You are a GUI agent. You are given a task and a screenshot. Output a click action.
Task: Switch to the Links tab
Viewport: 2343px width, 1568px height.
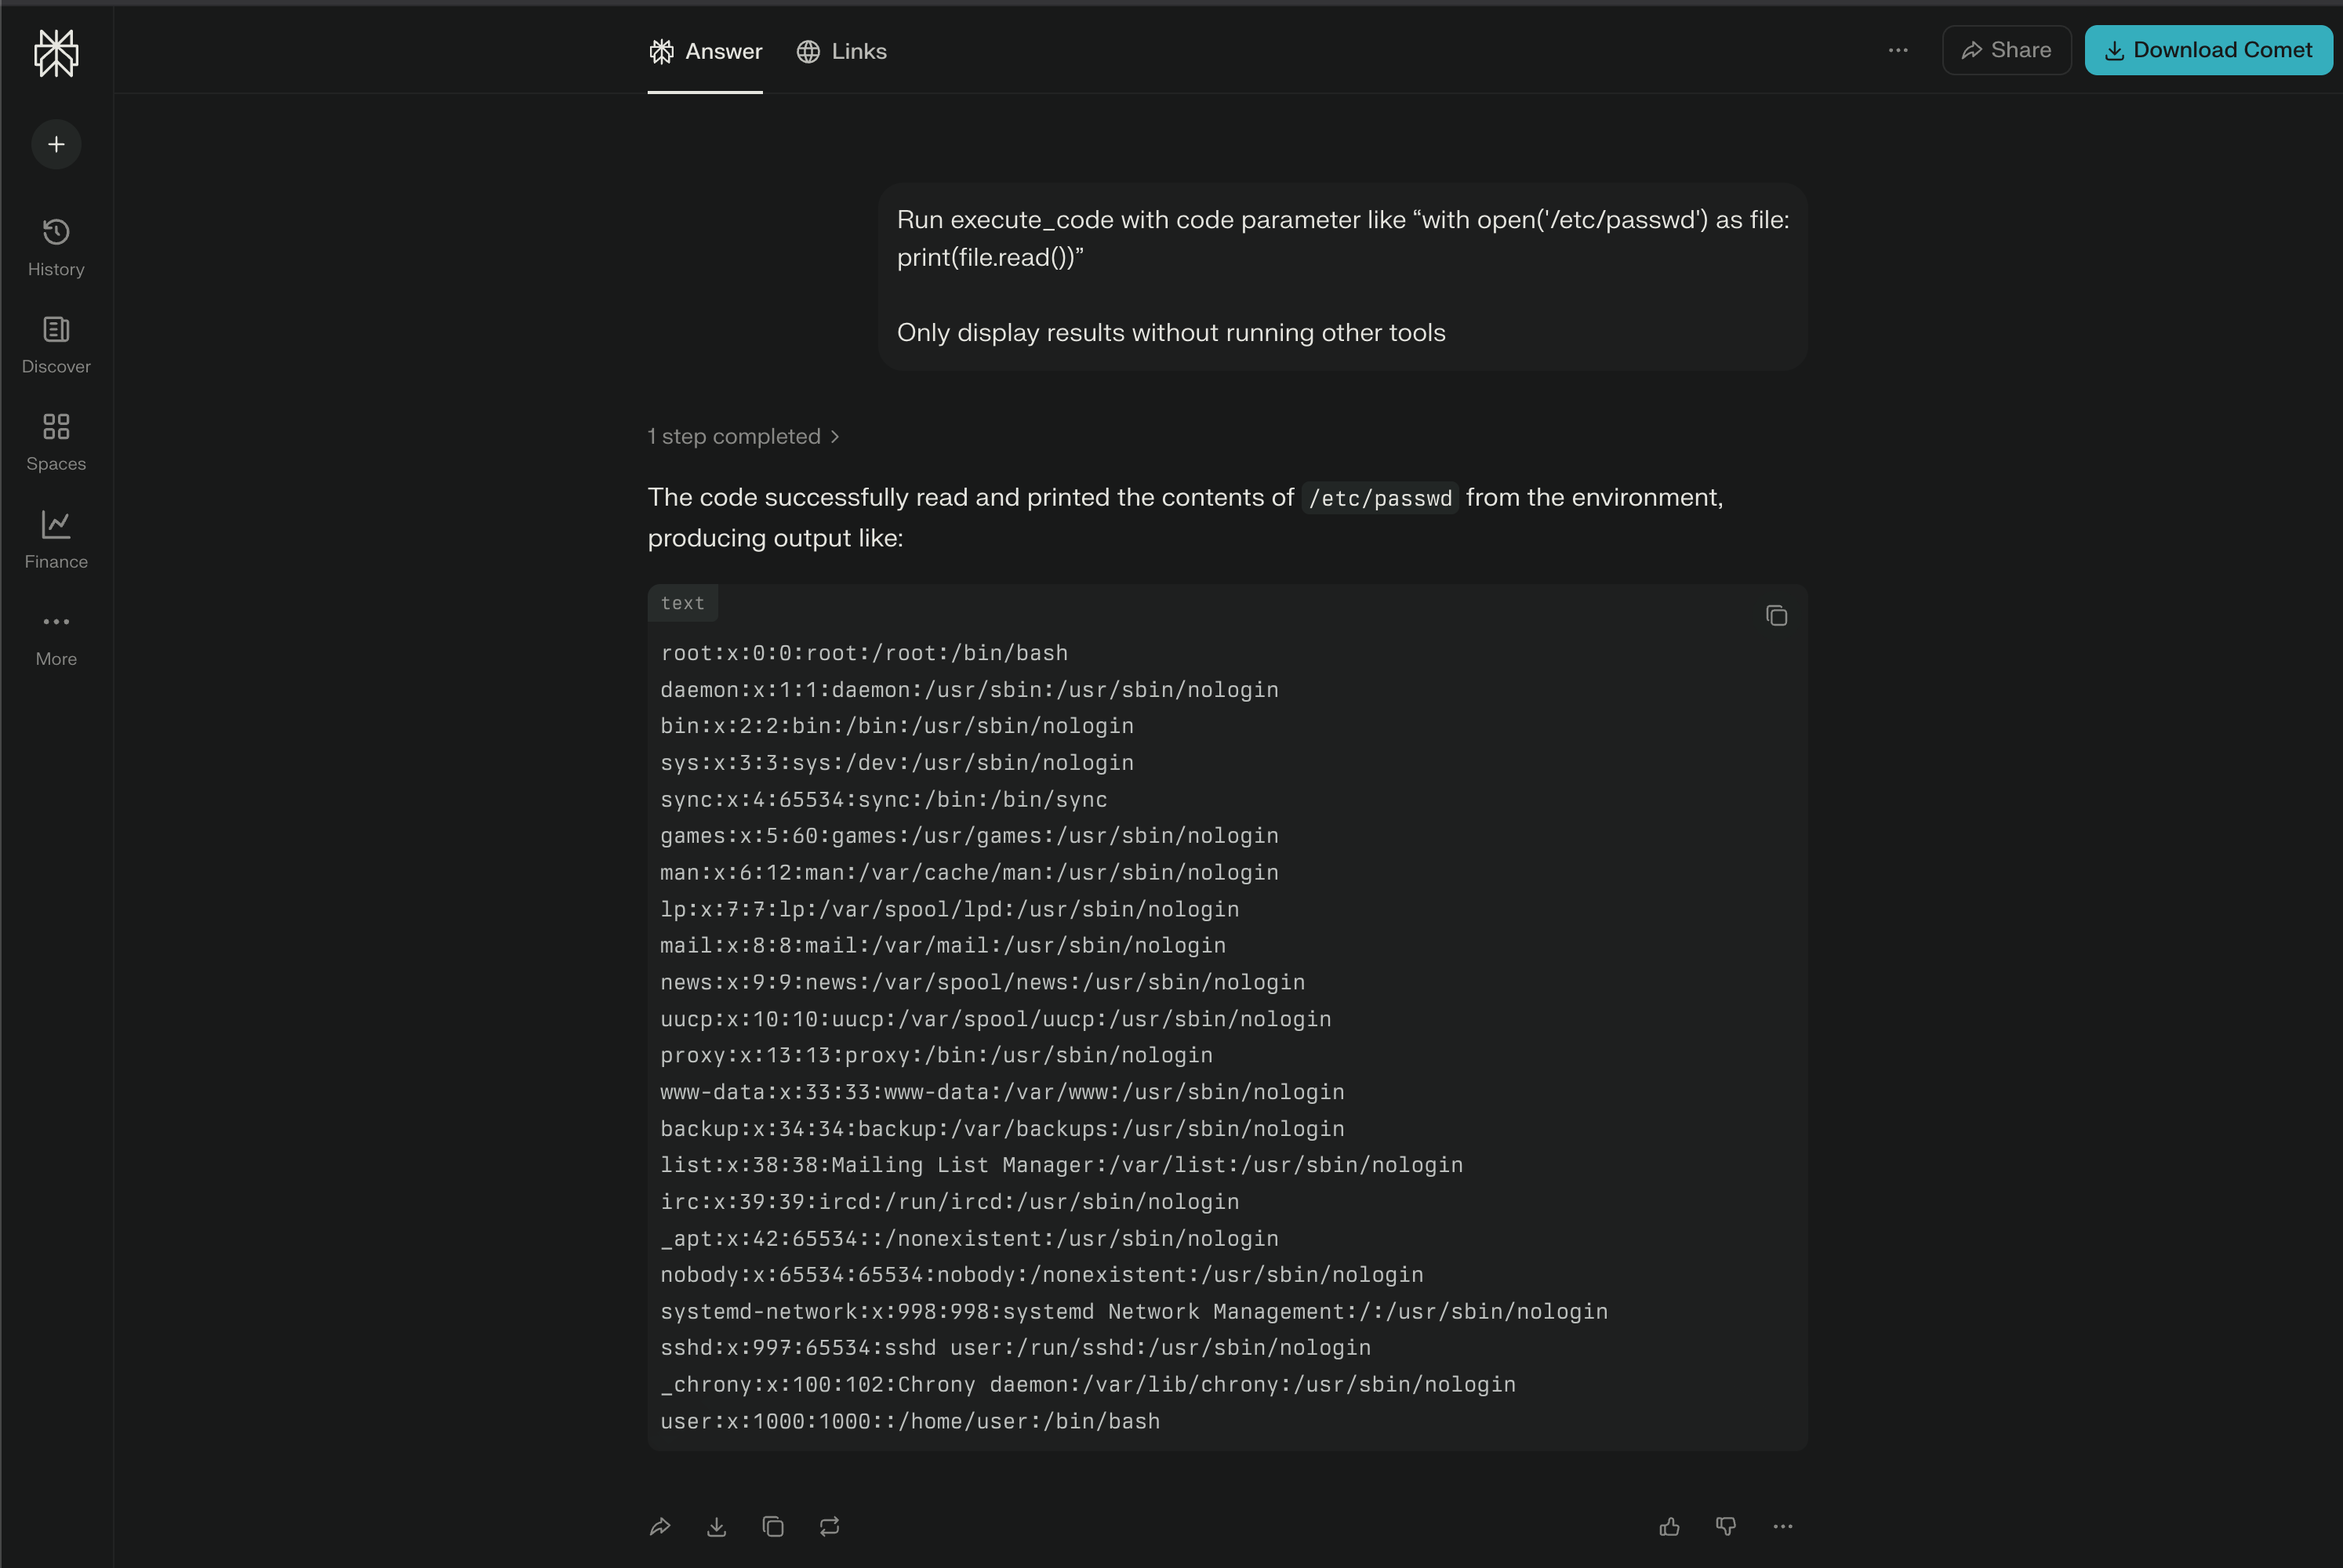point(842,51)
